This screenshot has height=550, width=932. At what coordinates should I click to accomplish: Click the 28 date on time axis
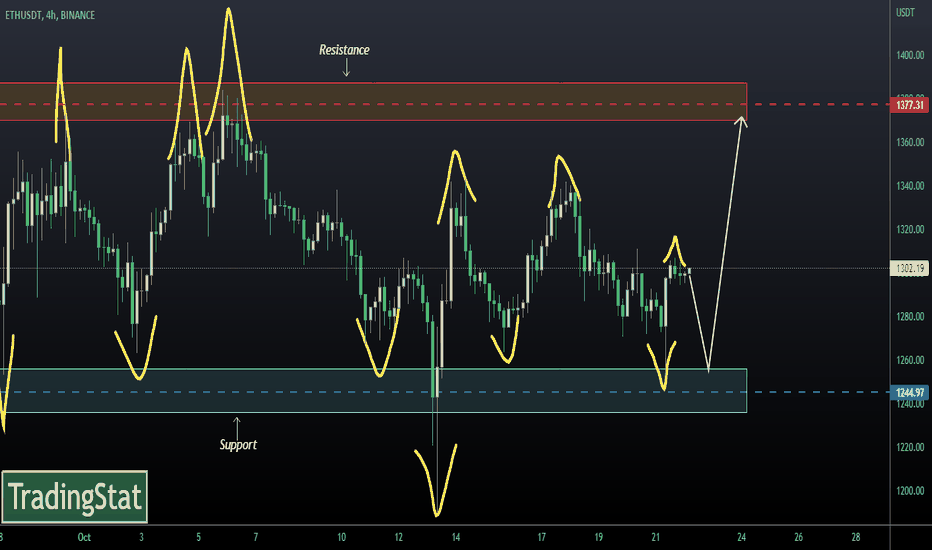(x=856, y=537)
